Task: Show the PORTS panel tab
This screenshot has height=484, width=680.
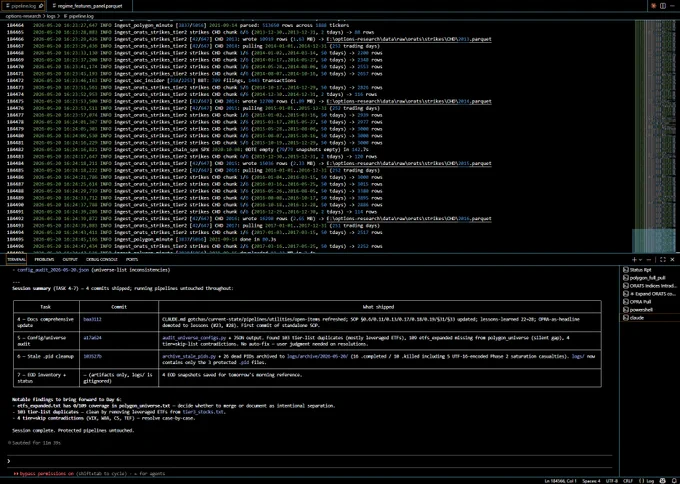Action: [x=132, y=259]
